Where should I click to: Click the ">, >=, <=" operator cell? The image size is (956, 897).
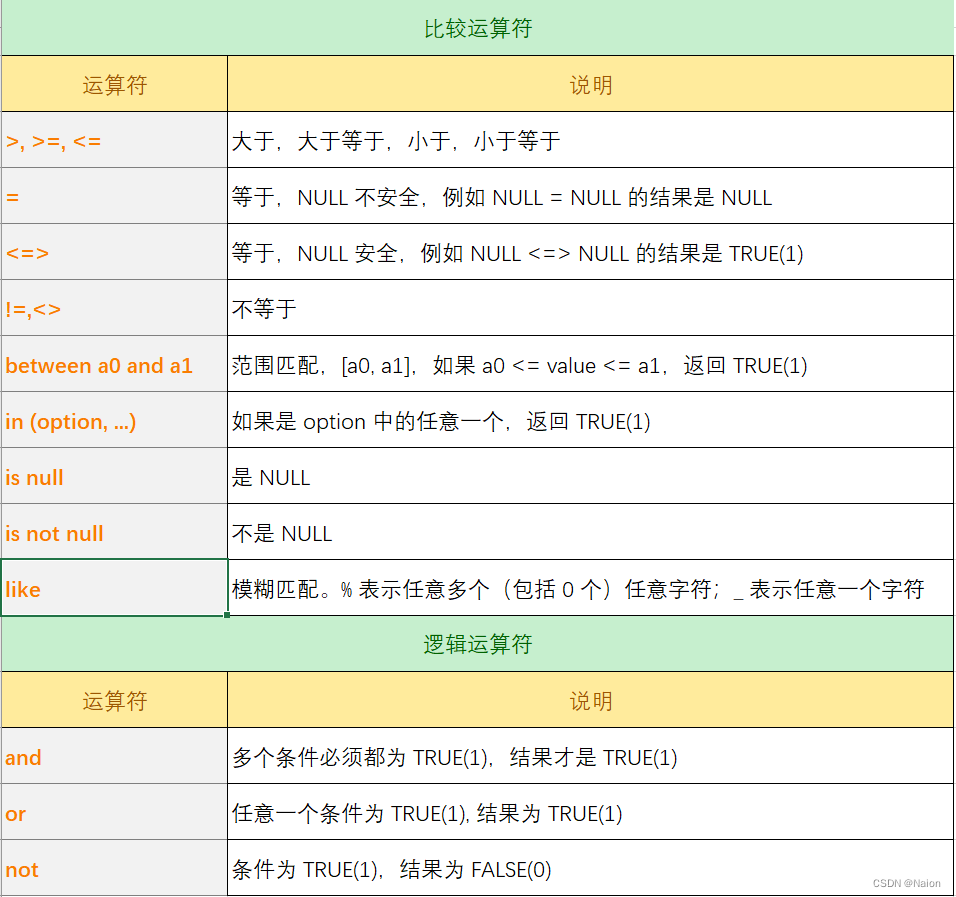(x=114, y=141)
